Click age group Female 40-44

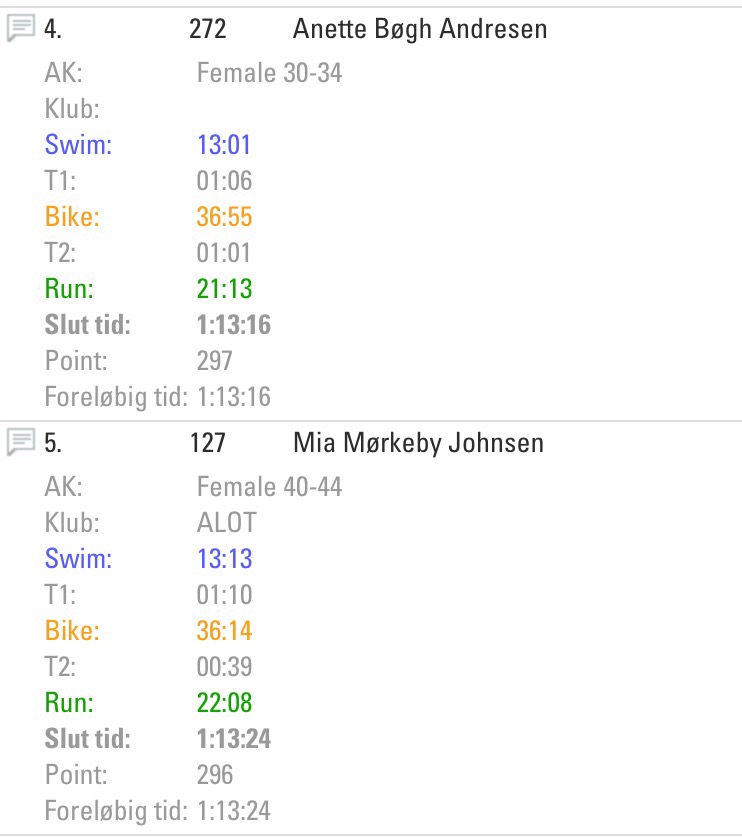(x=270, y=487)
